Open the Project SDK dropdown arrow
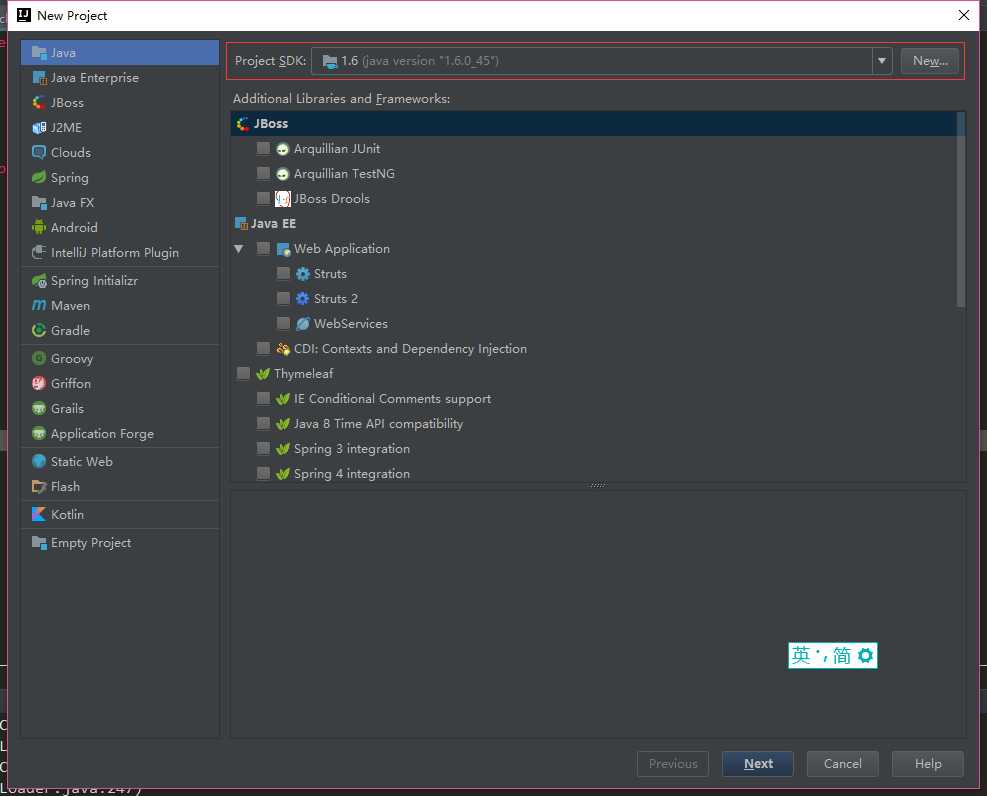Screen dimensions: 987x796 tap(882, 61)
